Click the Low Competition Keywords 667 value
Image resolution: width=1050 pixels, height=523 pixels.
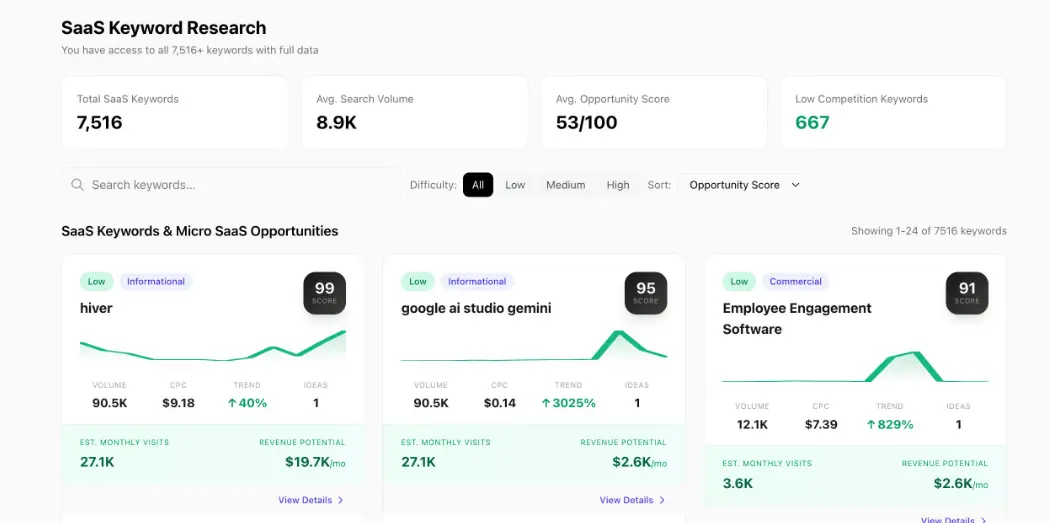coord(812,123)
